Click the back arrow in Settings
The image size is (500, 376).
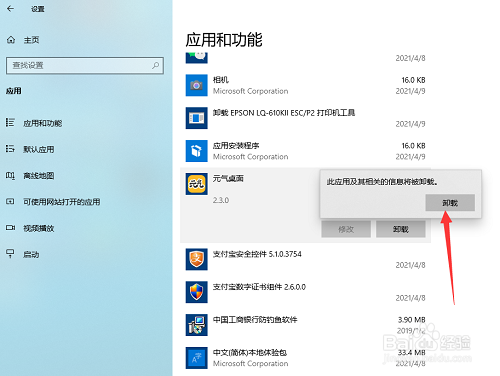click(11, 9)
